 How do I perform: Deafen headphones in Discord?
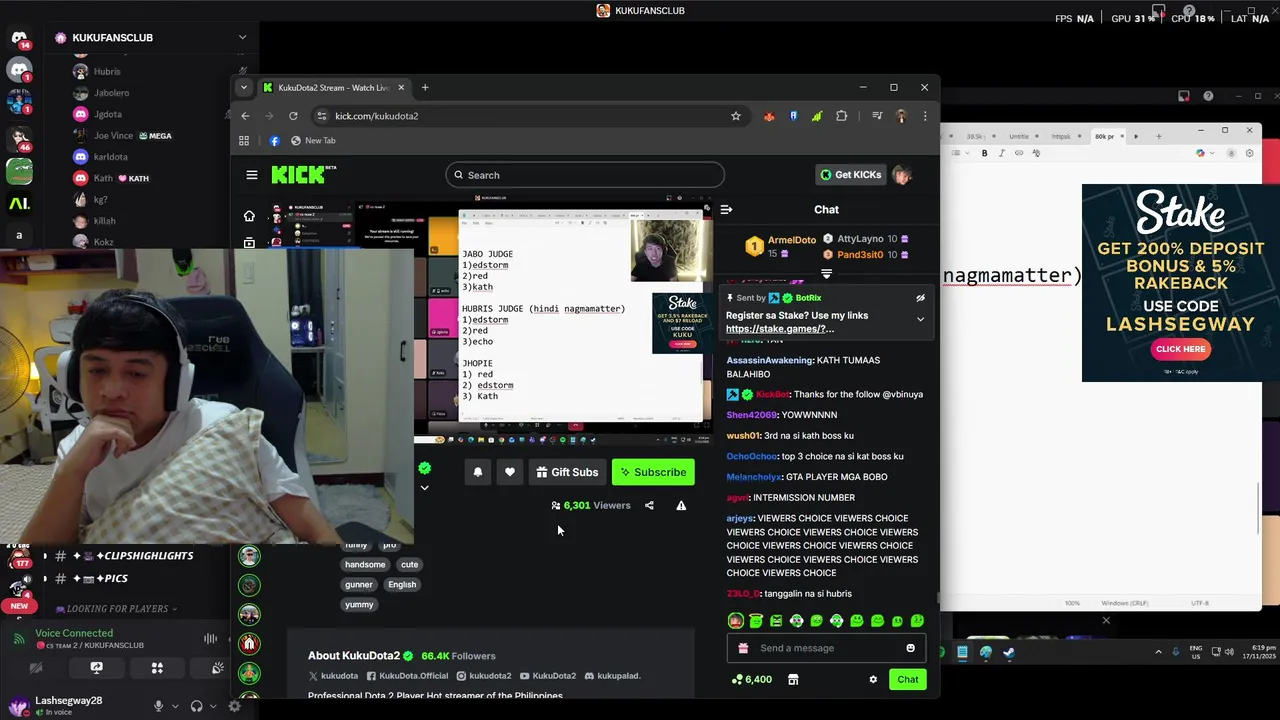197,706
